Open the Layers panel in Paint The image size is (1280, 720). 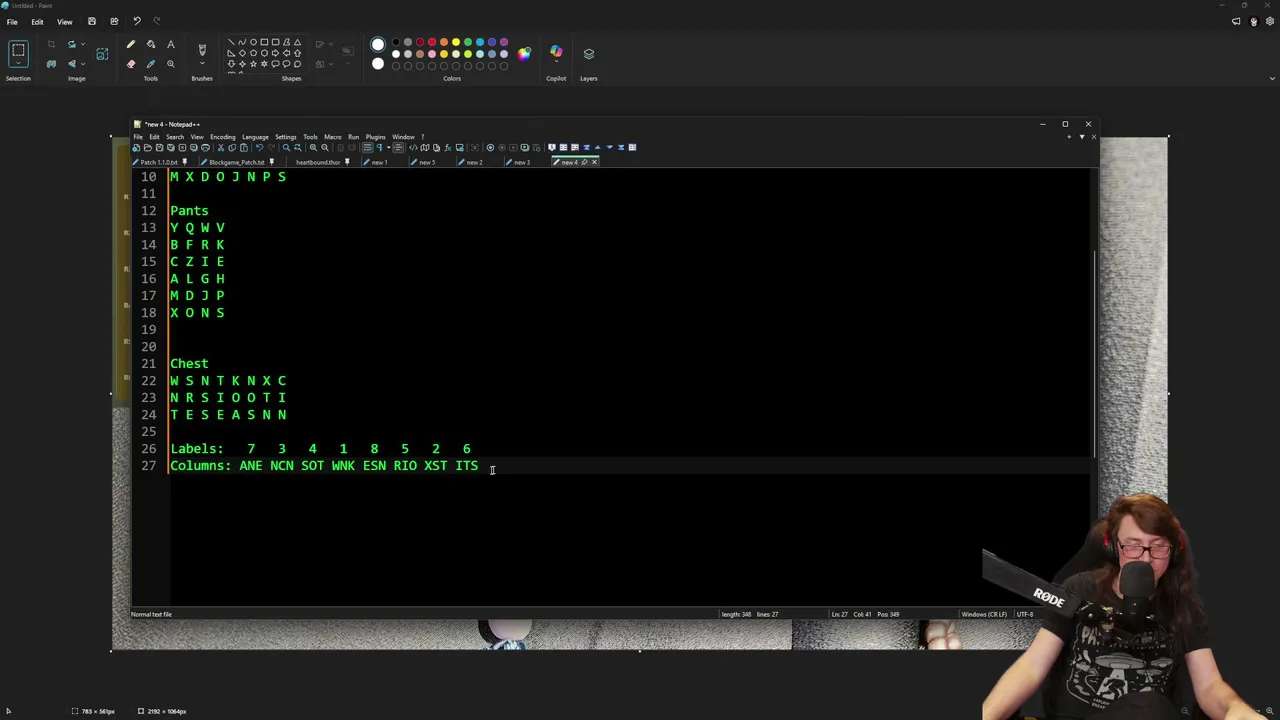(588, 53)
